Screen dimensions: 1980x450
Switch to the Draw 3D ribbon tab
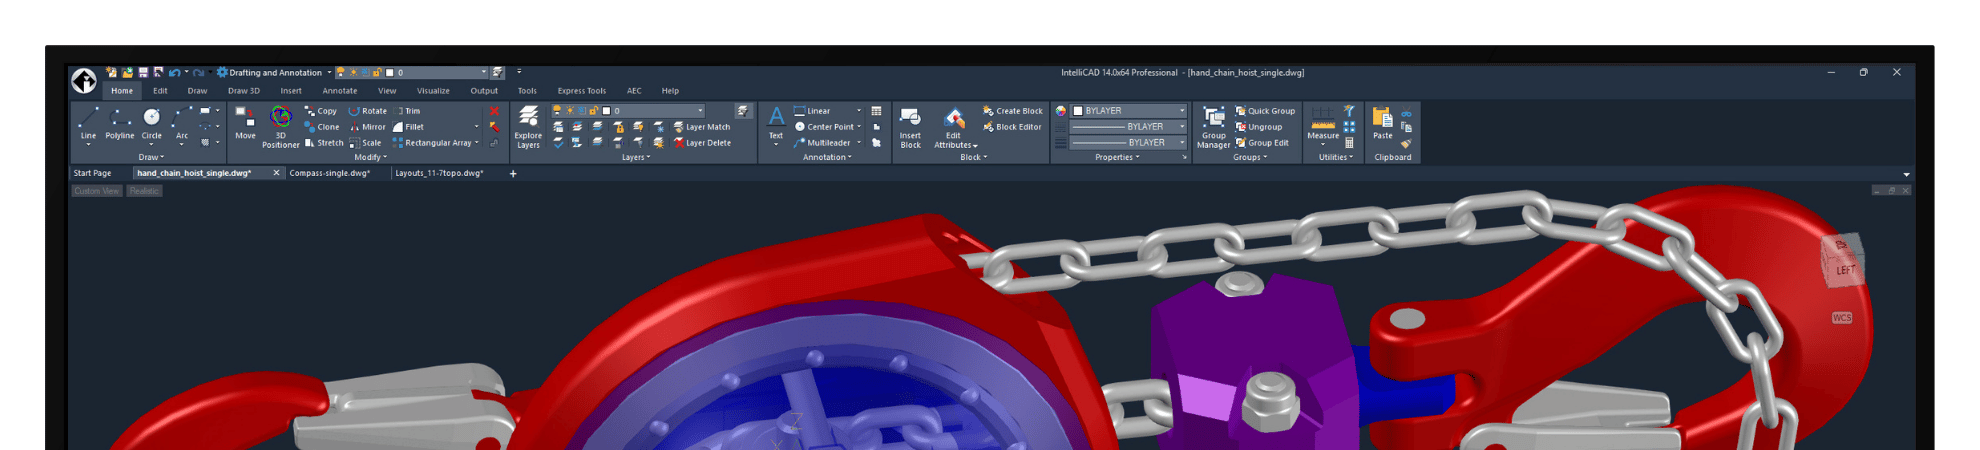(244, 91)
